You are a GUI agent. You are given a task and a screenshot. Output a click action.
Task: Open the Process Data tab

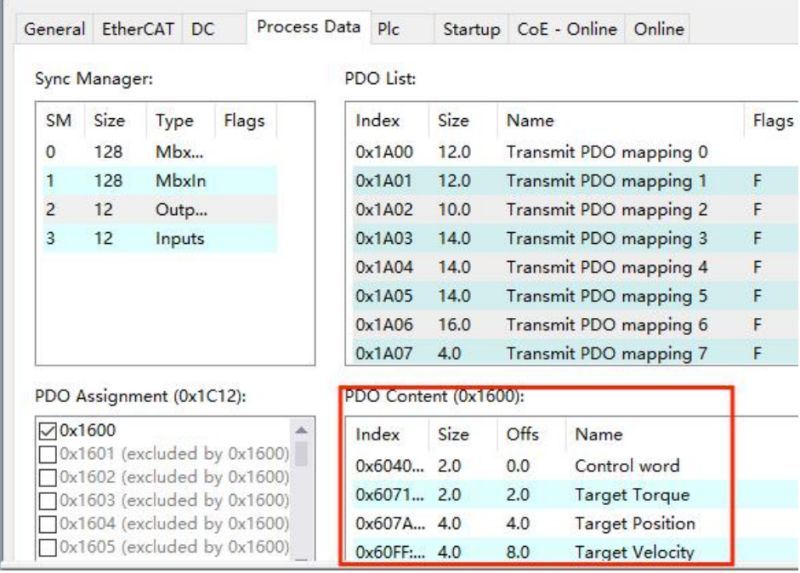coord(309,27)
